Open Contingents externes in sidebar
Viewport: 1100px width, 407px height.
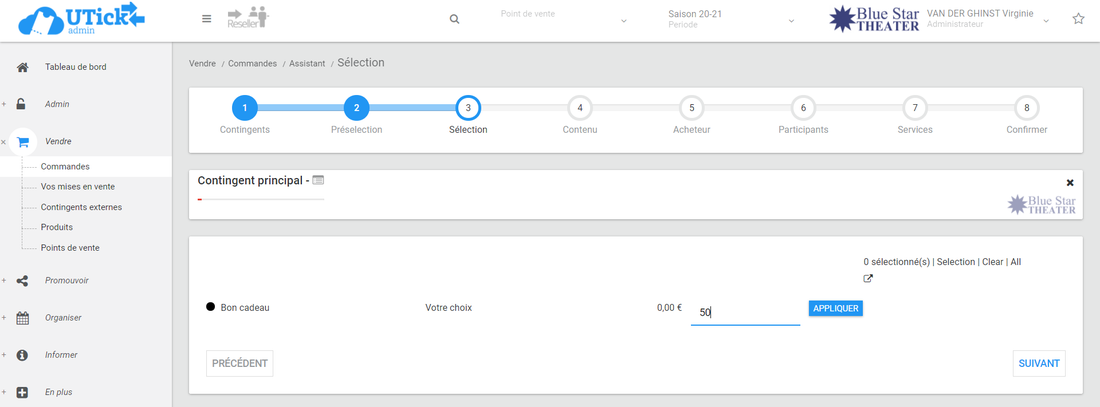81,207
